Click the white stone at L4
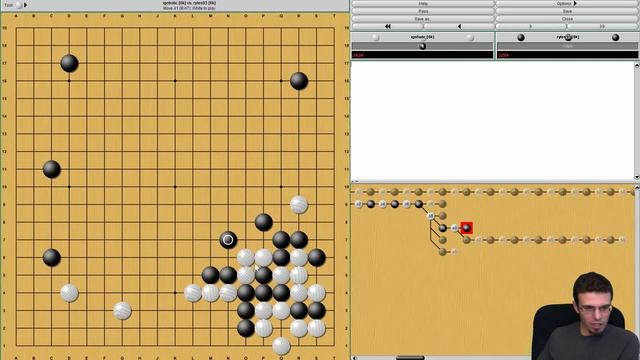 [193, 293]
